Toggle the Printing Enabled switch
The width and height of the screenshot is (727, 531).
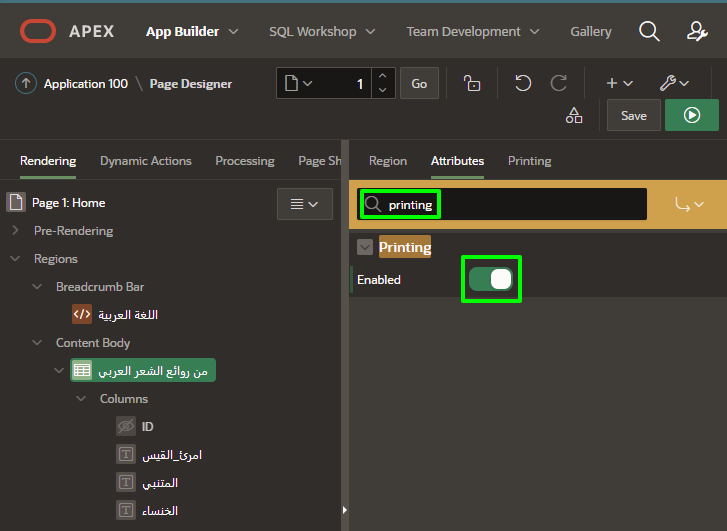pos(491,280)
